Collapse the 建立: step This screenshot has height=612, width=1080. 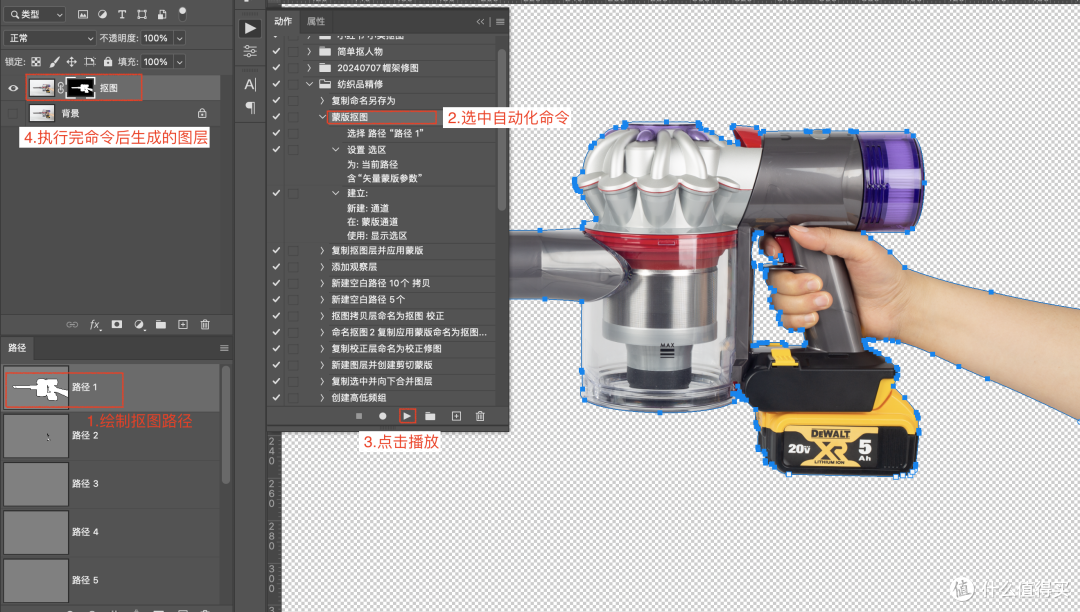335,193
